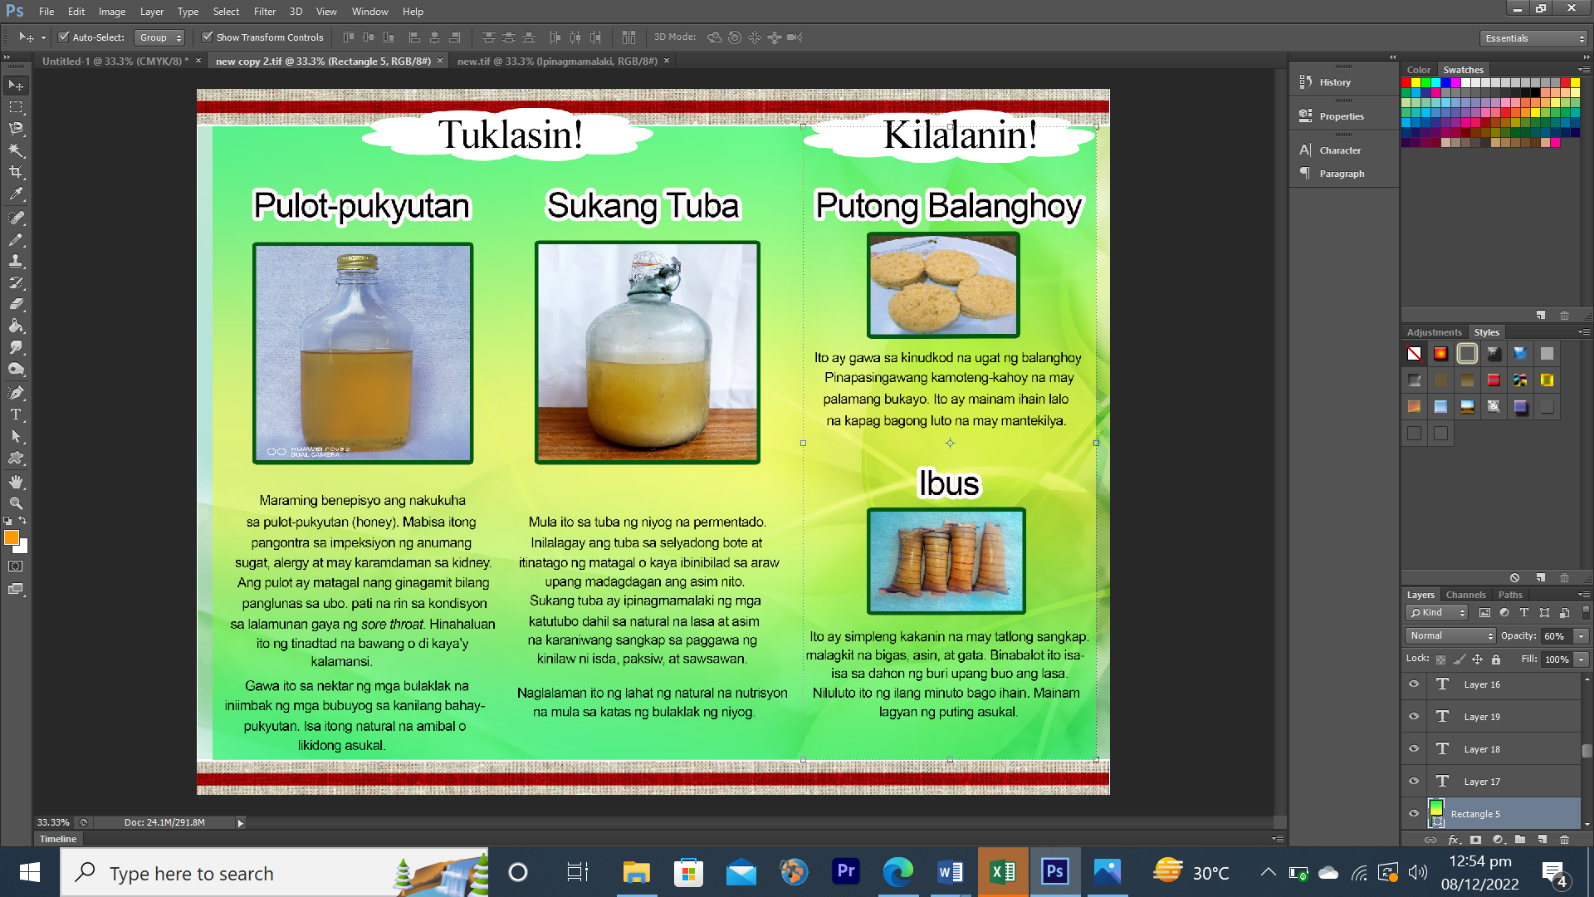Launch Adobe Premiere Pro from taskbar
The image size is (1594, 897).
845,872
